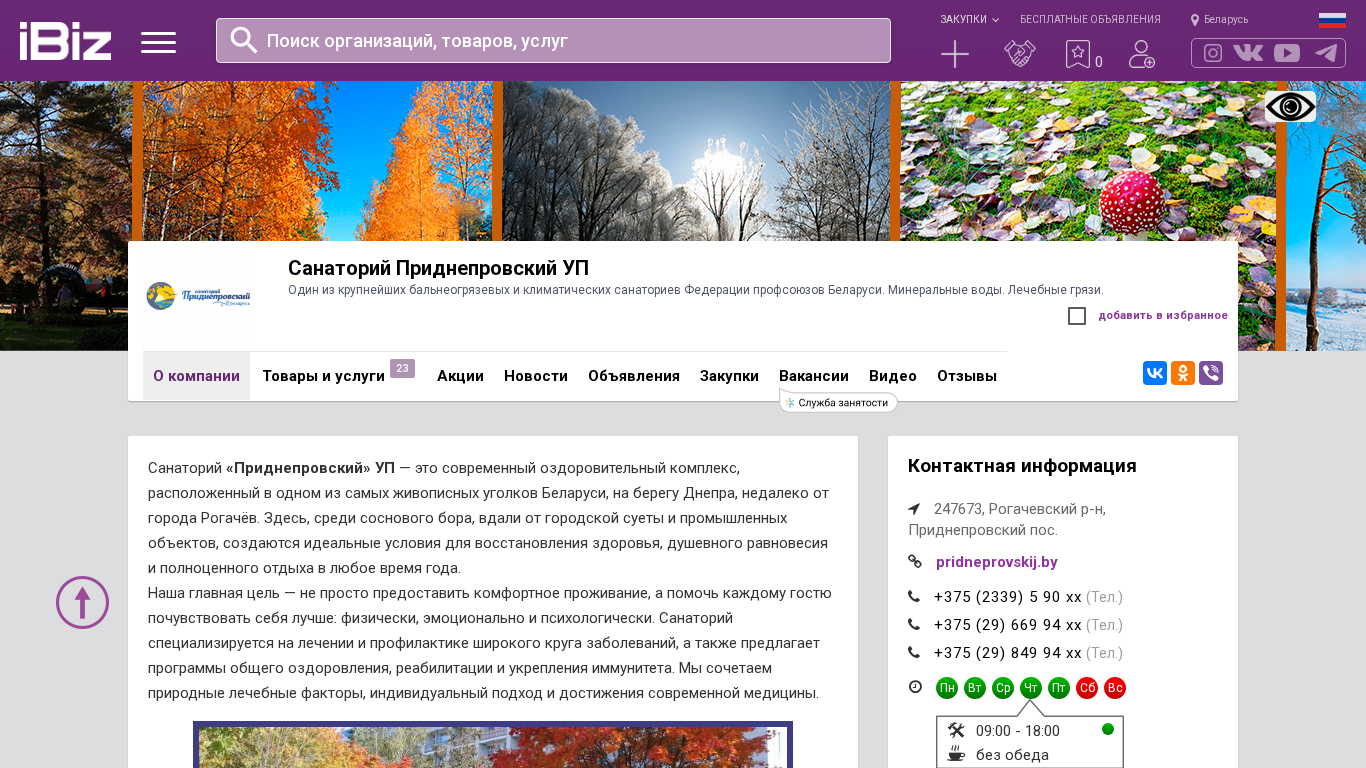Screen dimensions: 1366x768
Task: Click the plus add icon in header
Action: click(x=955, y=54)
